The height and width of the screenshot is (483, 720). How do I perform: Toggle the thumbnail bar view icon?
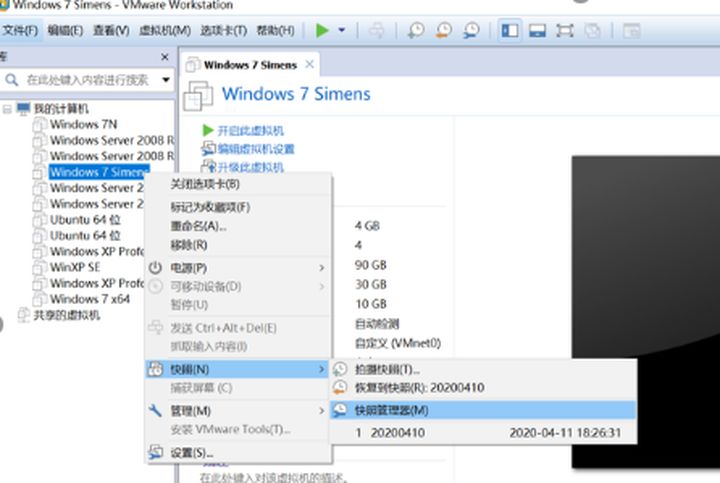coord(537,31)
